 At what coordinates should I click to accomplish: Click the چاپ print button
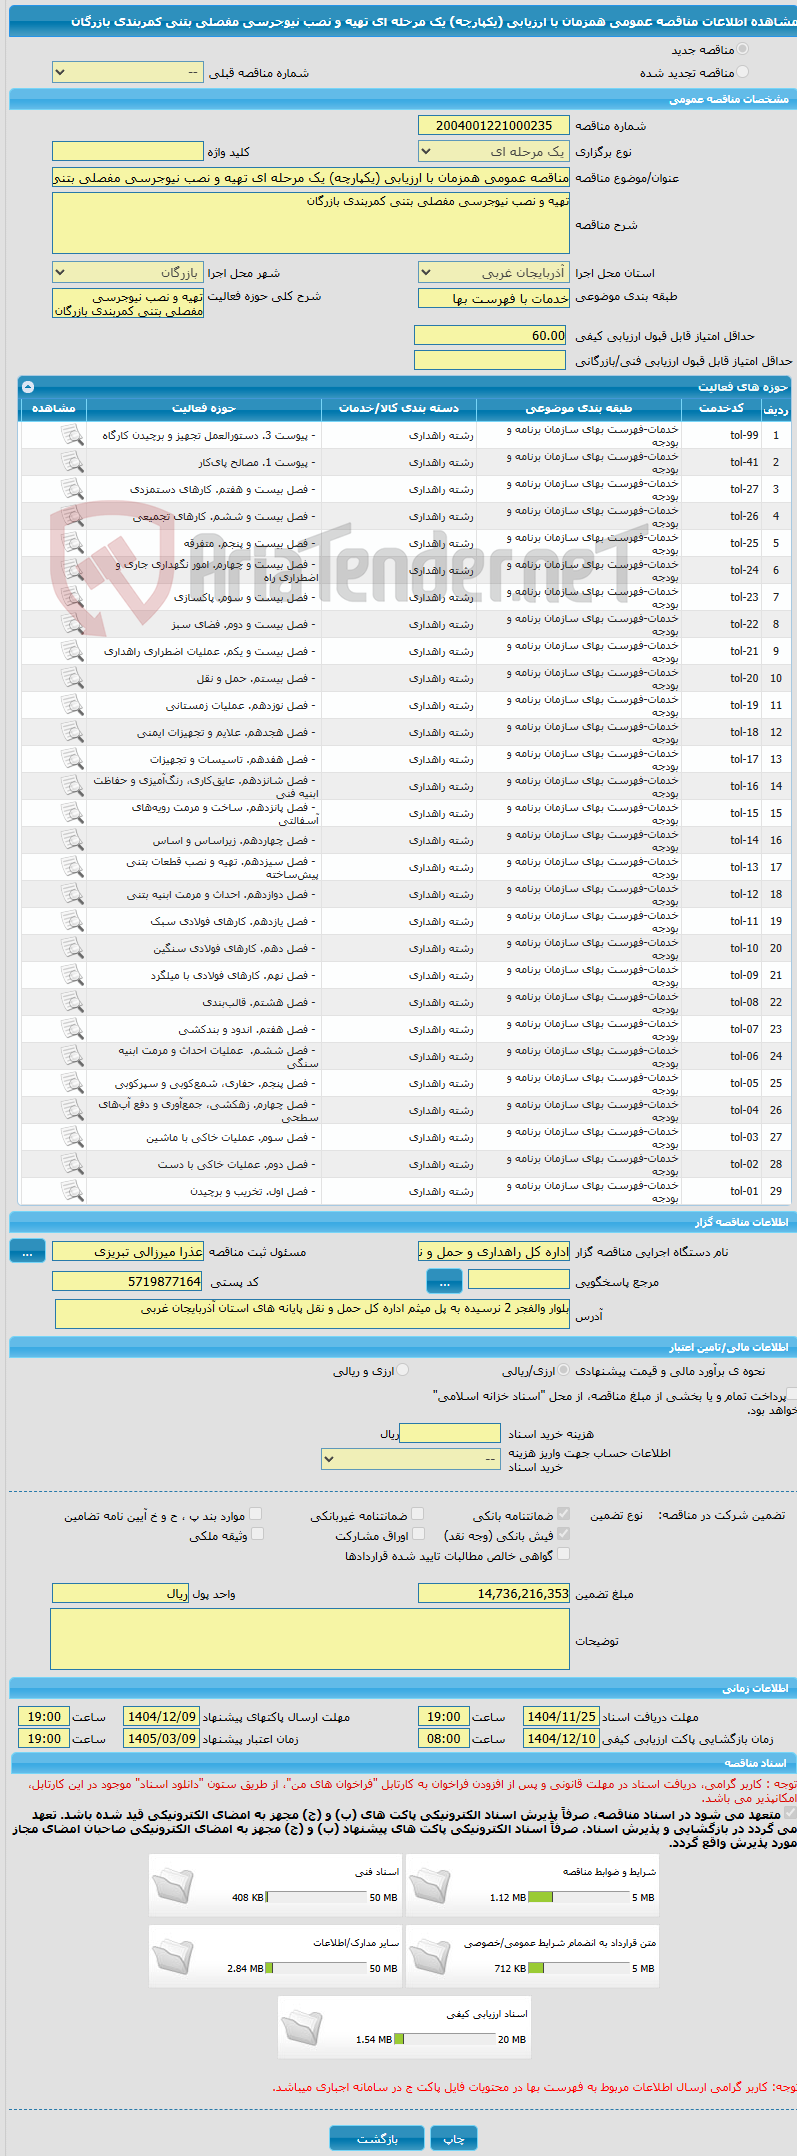(454, 2138)
